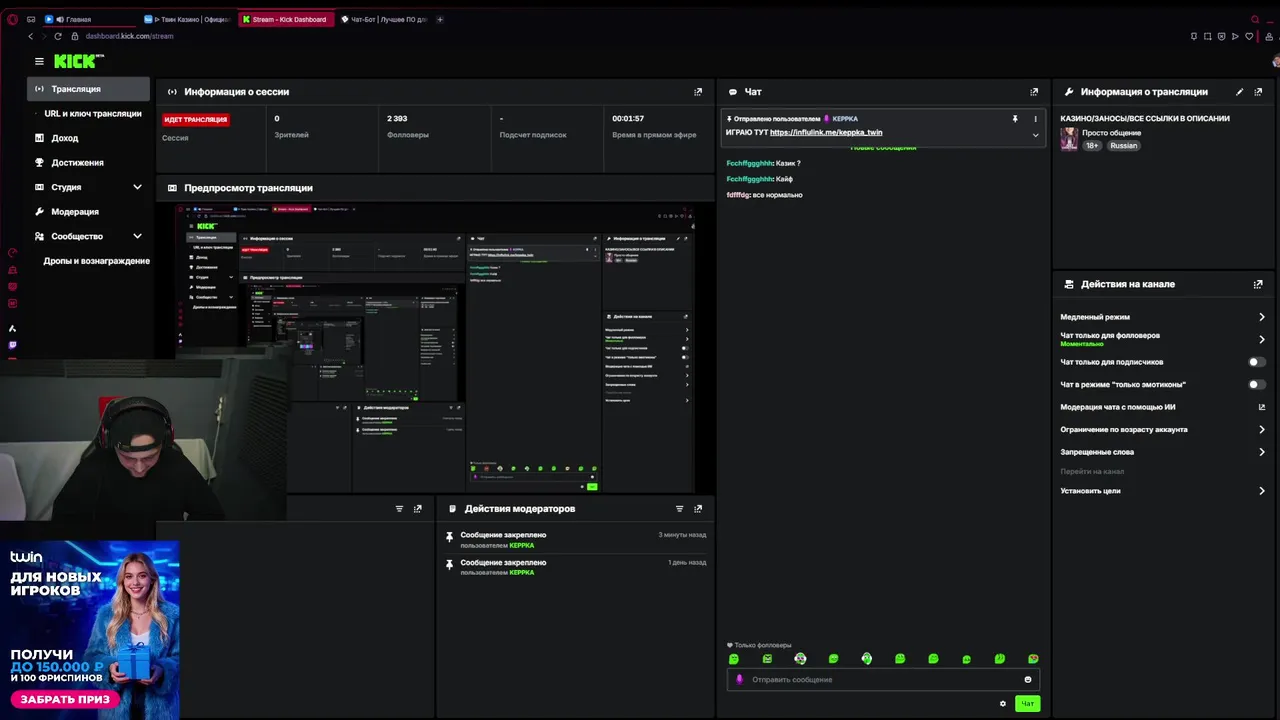The image size is (1280, 720).
Task: Open chat settings gear icon
Action: point(1003,704)
